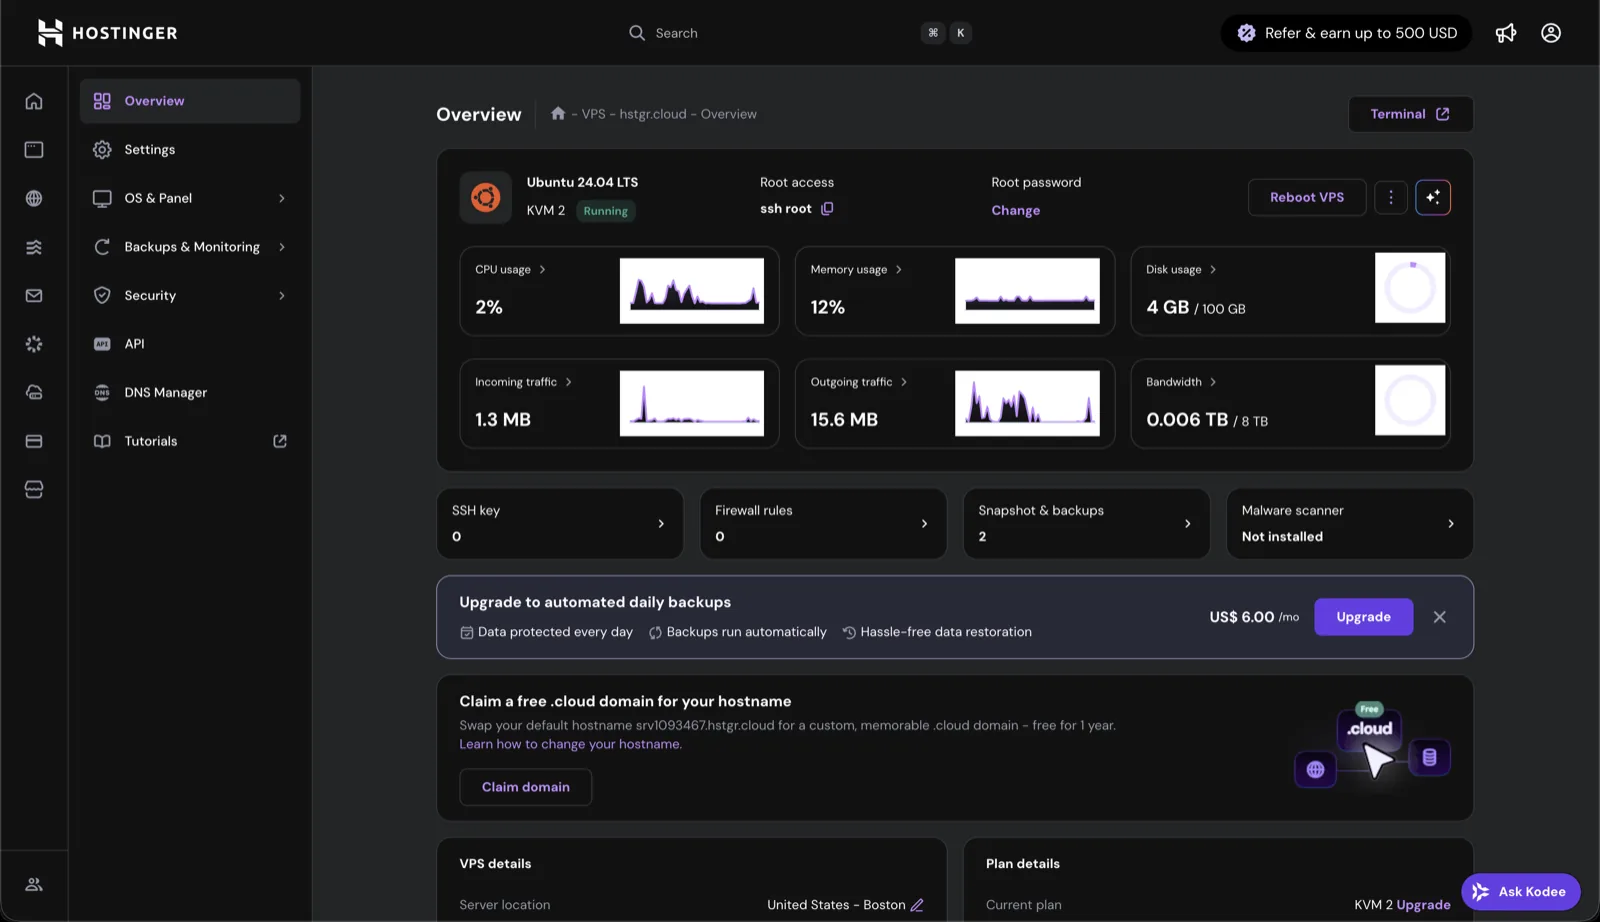Open the Ask Kodee chat button
The image size is (1600, 922).
pos(1520,892)
